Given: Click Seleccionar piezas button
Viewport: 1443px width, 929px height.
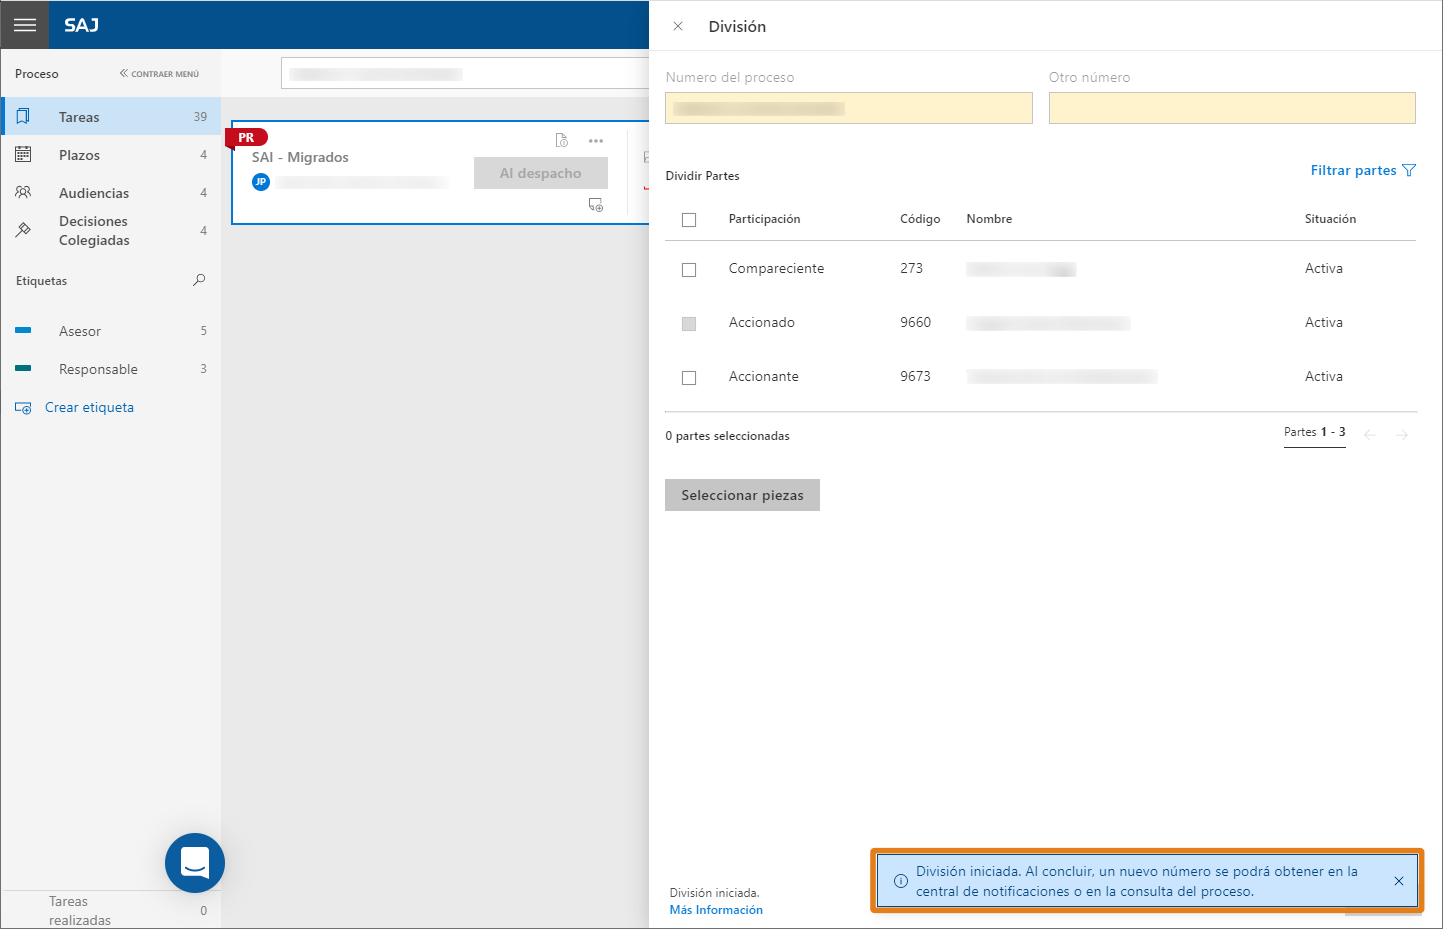Looking at the screenshot, I should tap(742, 495).
